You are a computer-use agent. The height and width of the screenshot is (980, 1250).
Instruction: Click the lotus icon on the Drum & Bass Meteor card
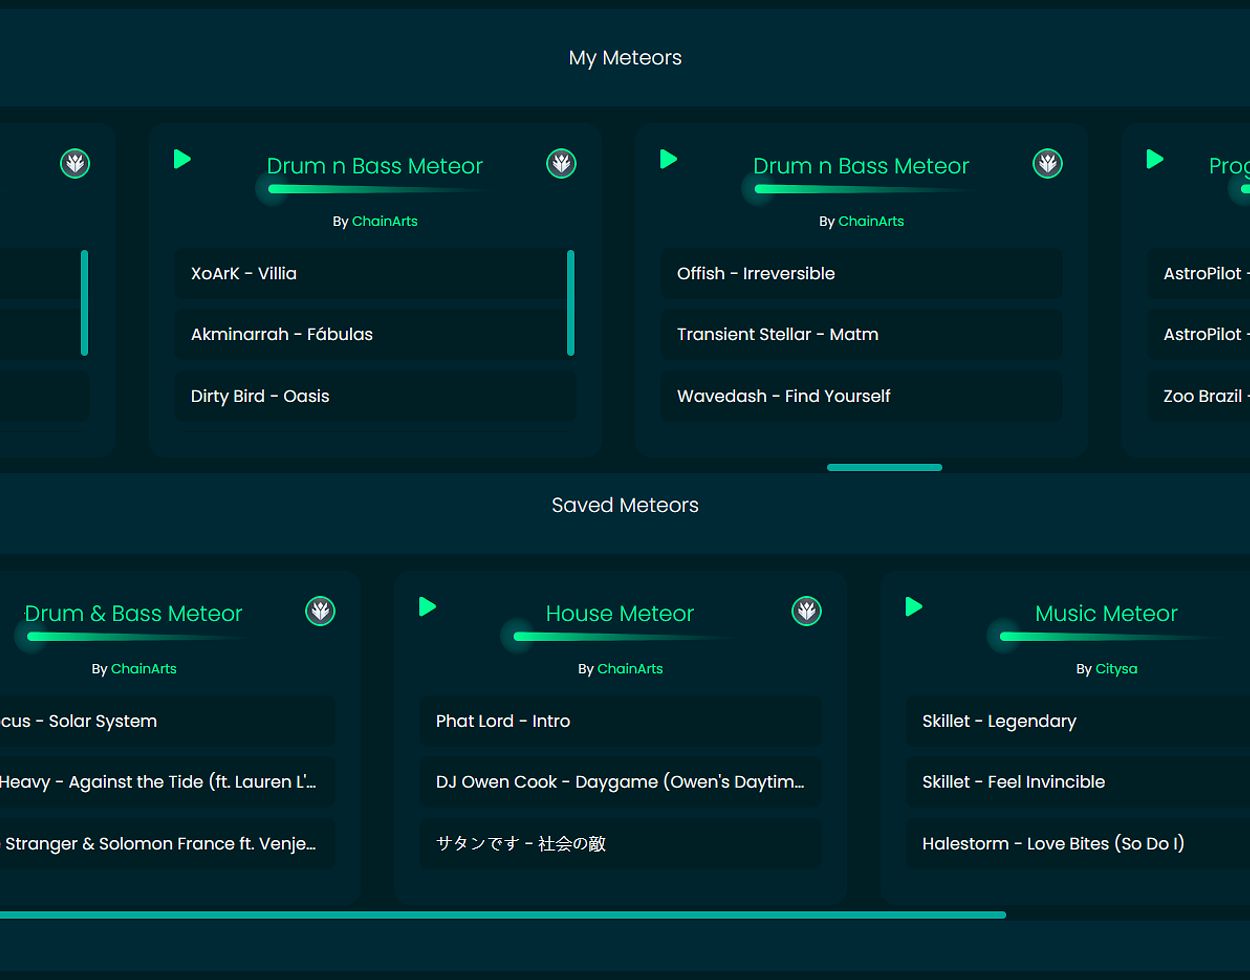320,611
